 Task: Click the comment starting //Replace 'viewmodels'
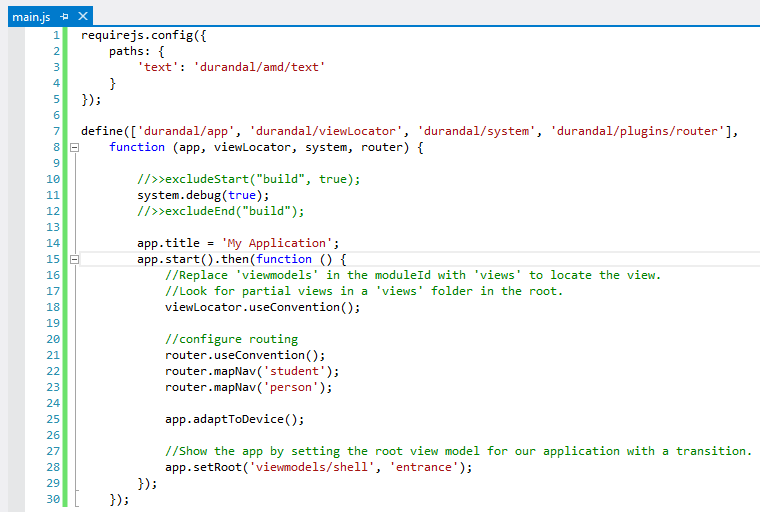point(413,275)
